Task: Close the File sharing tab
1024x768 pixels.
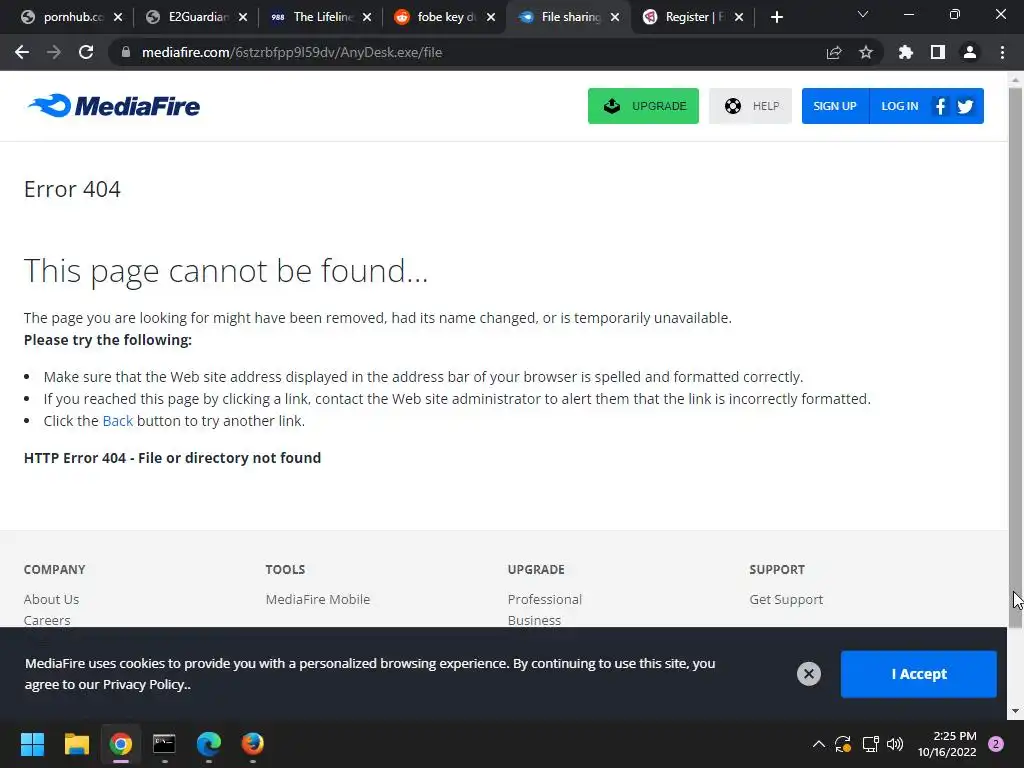Action: [615, 17]
